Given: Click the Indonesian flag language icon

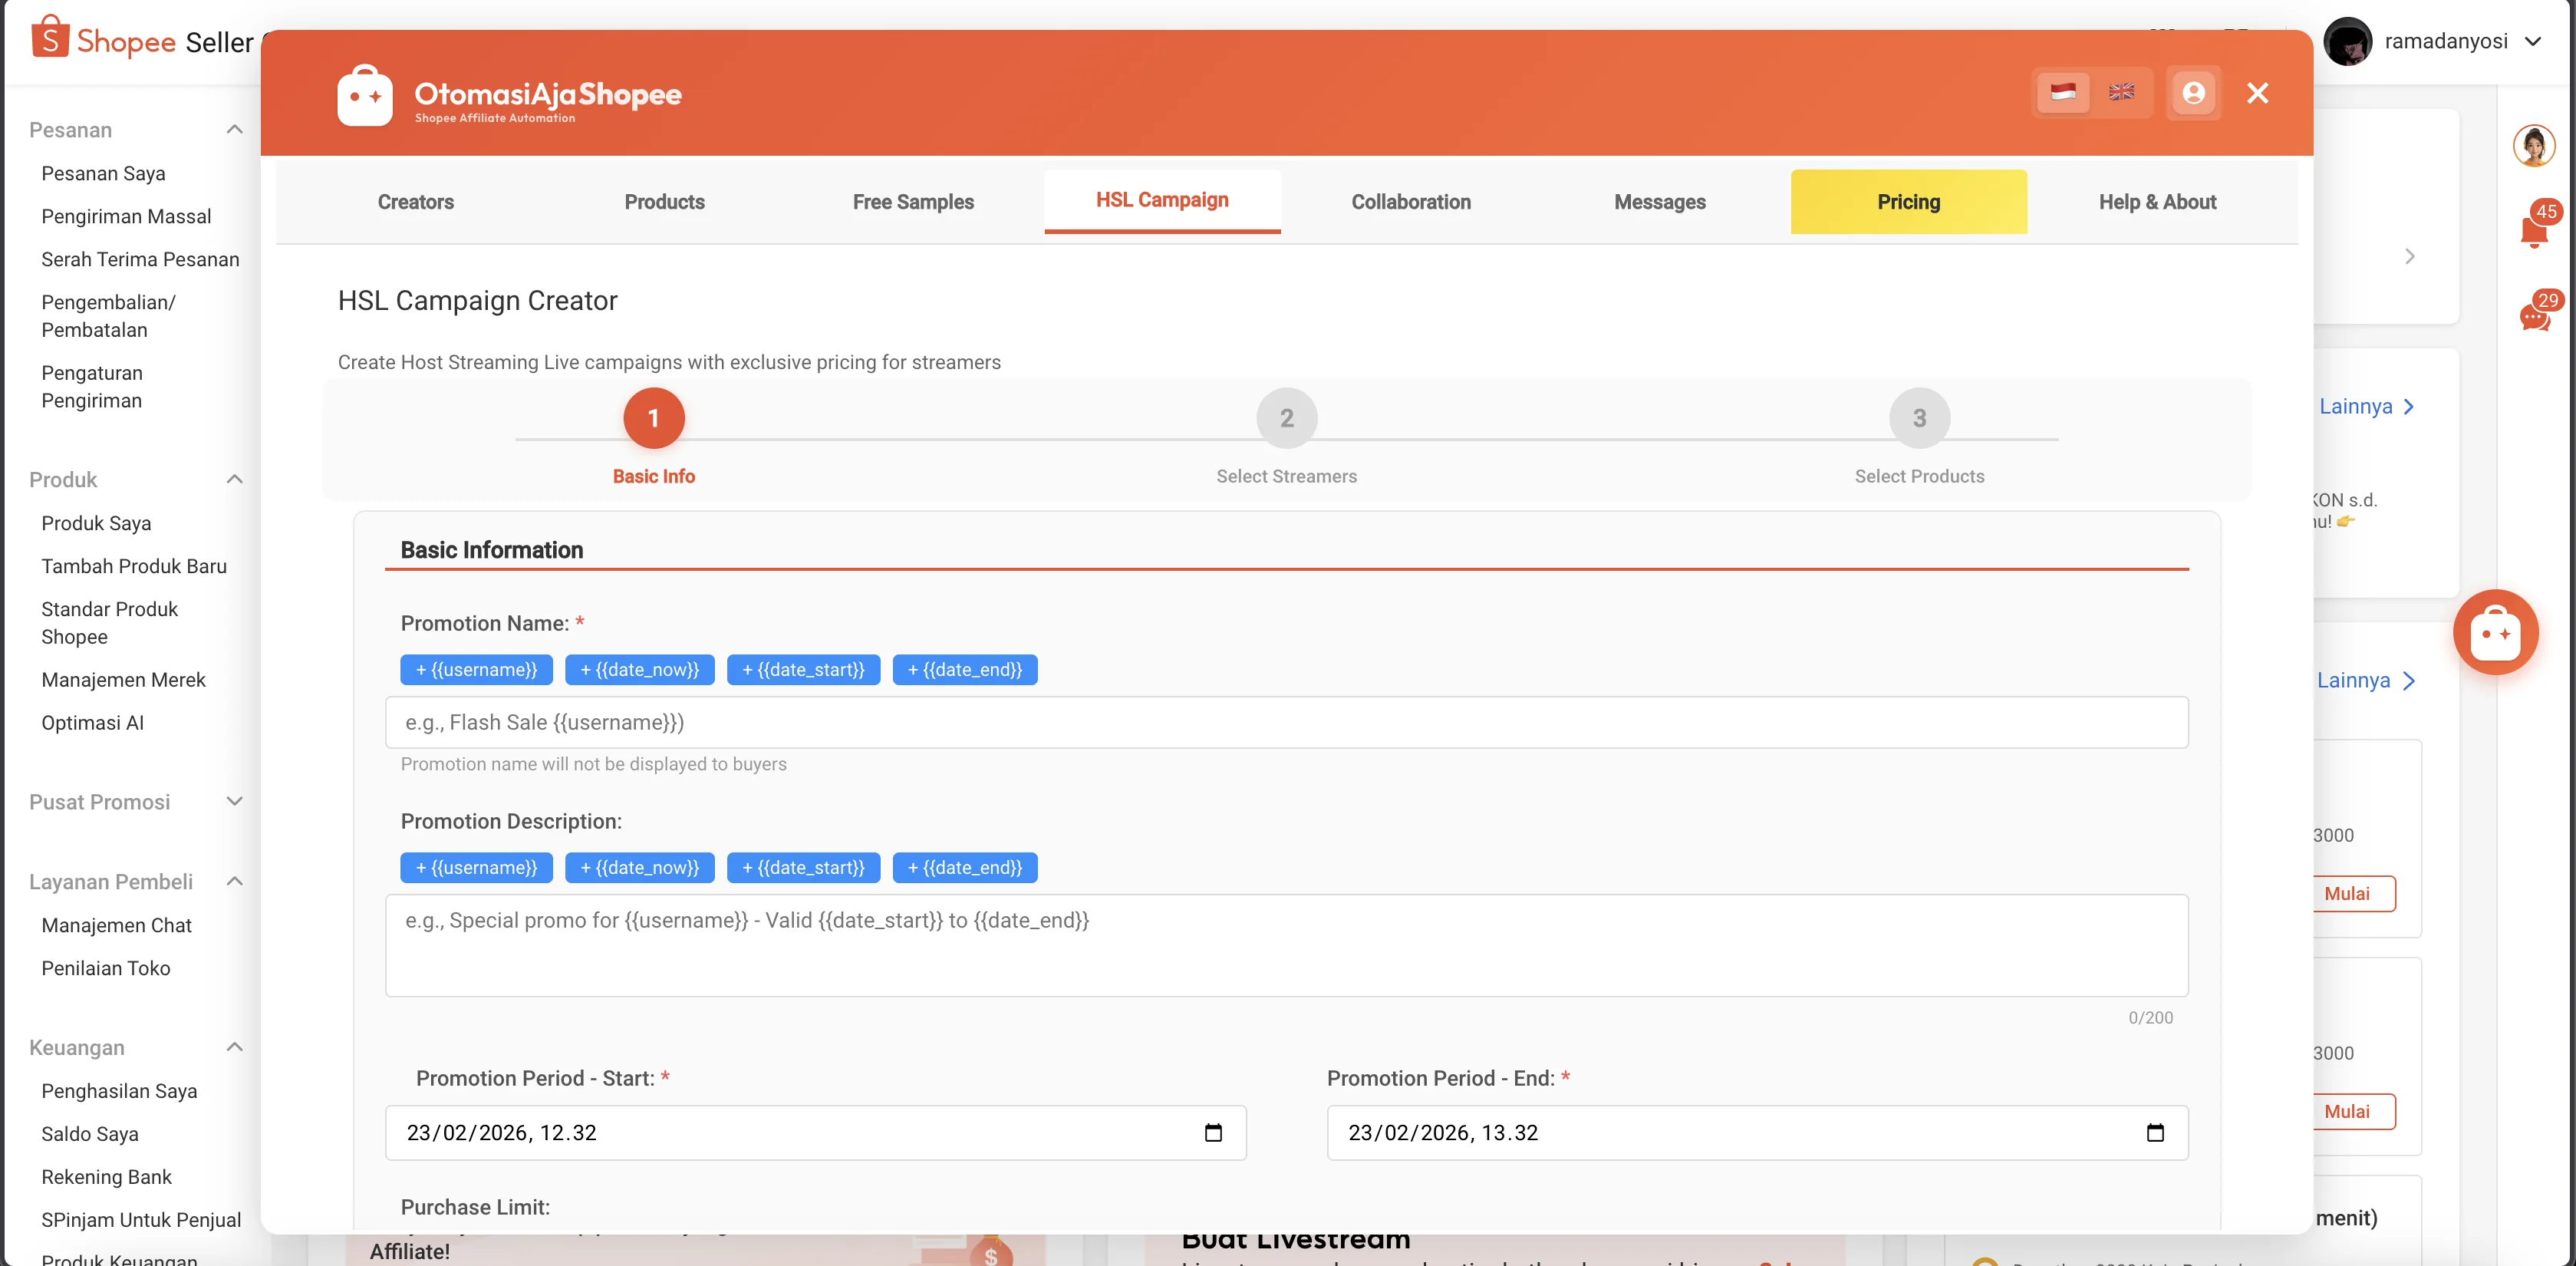Looking at the screenshot, I should (2062, 93).
